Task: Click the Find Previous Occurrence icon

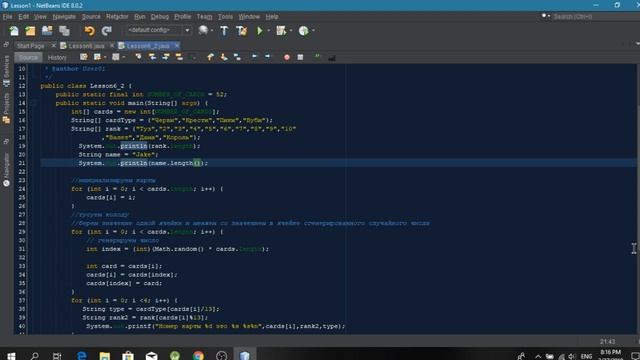Action: tap(152, 57)
